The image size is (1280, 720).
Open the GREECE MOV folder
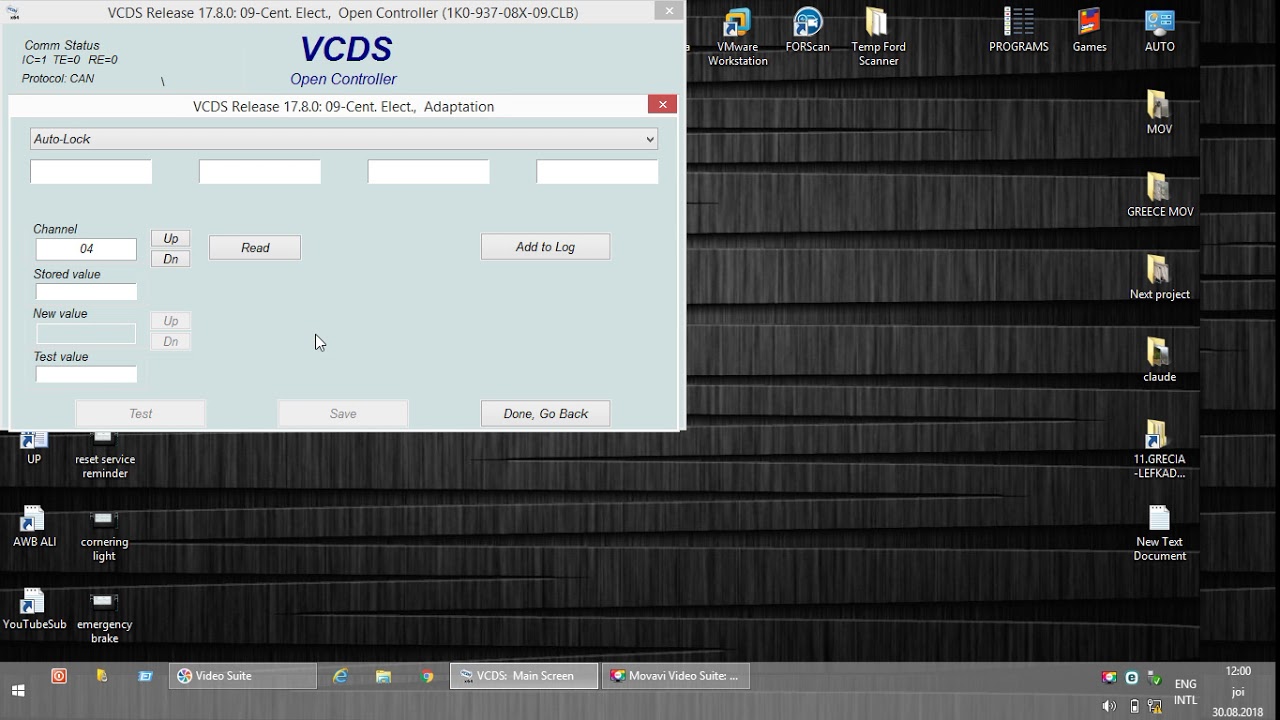tap(1160, 195)
